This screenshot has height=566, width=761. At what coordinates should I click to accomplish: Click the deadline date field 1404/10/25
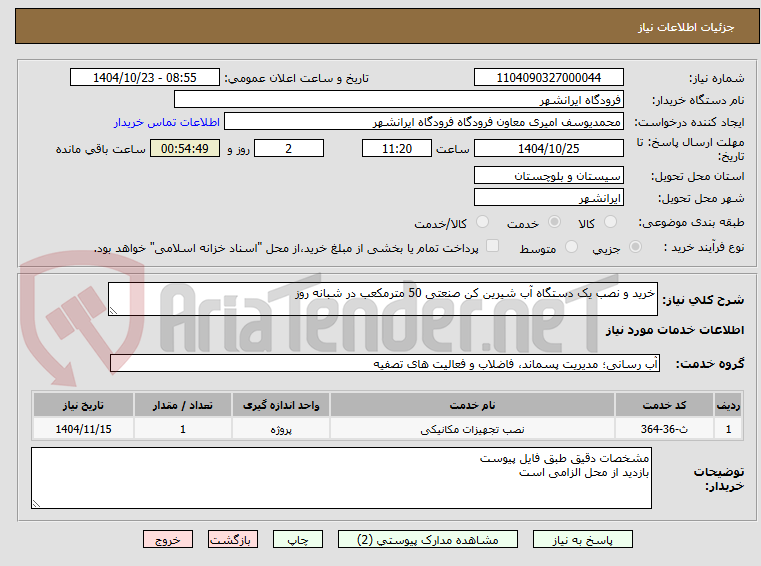[548, 149]
